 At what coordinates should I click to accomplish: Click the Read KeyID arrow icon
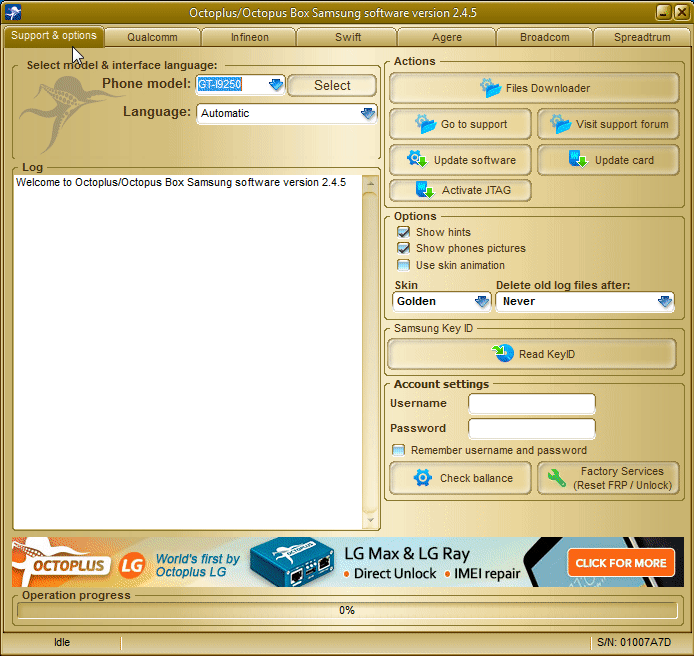click(x=503, y=353)
